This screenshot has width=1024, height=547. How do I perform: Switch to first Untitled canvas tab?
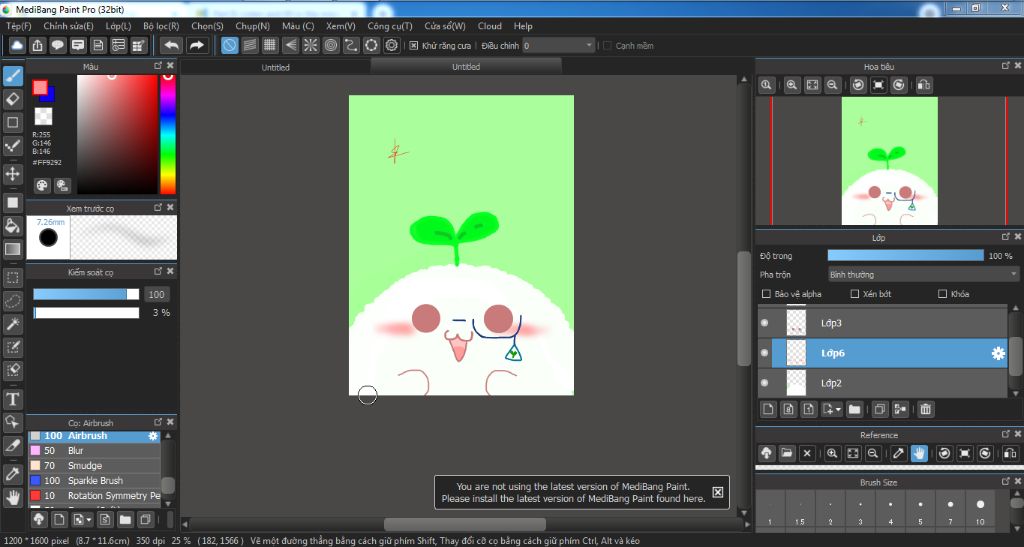pyautogui.click(x=276, y=67)
